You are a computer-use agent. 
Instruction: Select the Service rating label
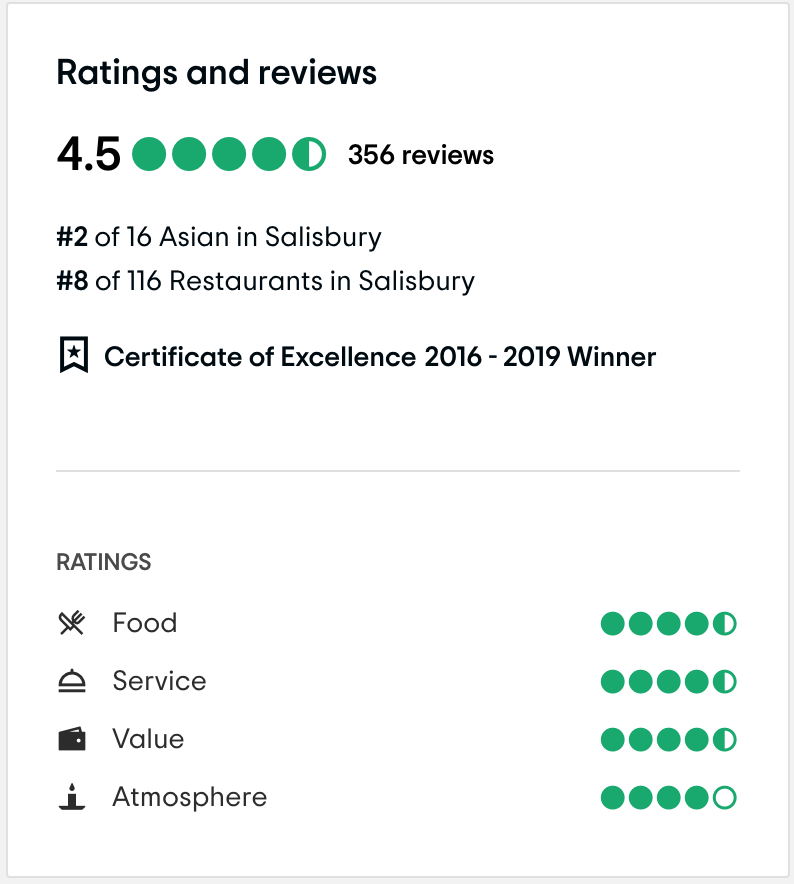pyautogui.click(x=159, y=681)
